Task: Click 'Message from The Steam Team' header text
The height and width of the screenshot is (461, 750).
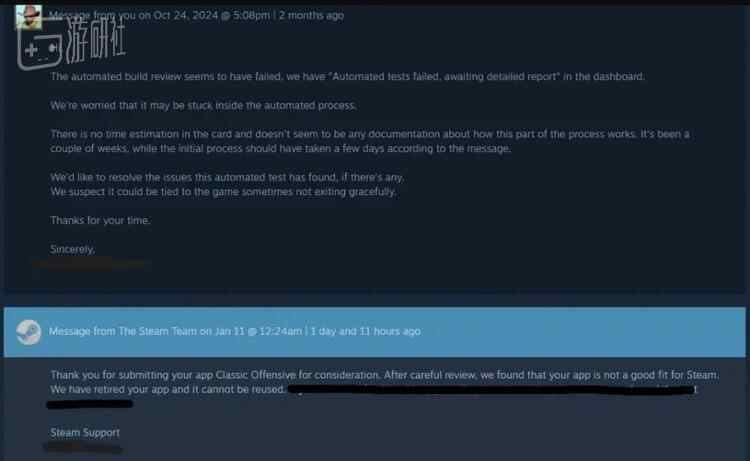Action: click(175, 331)
